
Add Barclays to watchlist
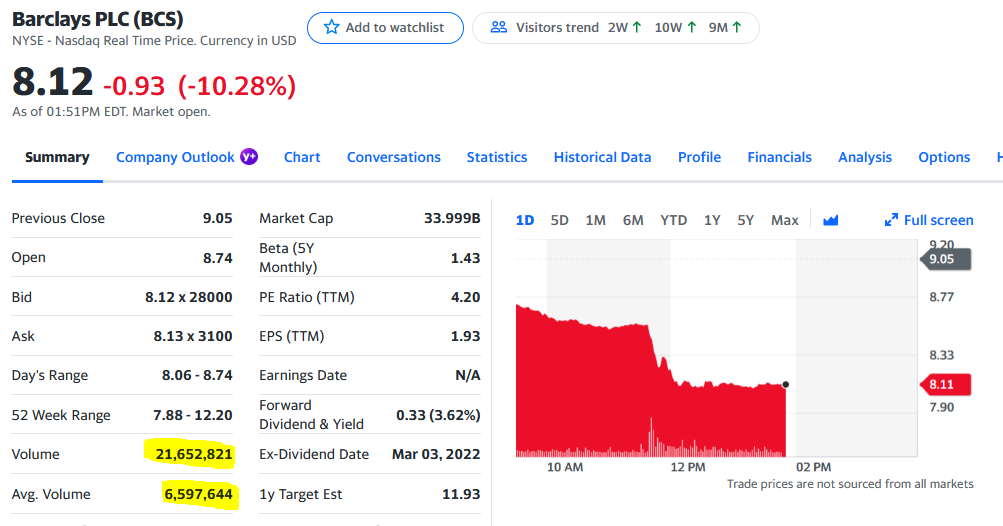tap(385, 28)
